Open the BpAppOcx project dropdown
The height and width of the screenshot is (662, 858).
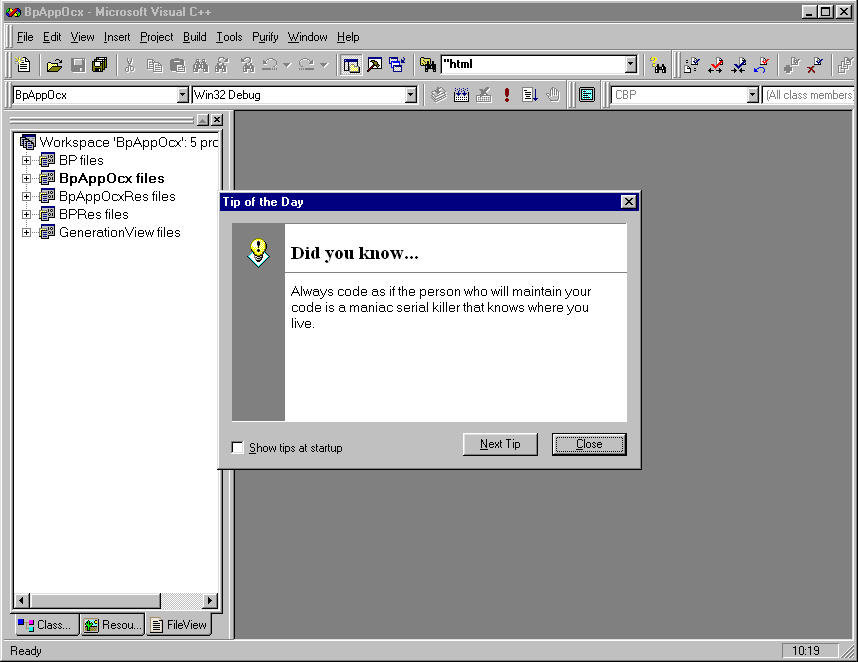pyautogui.click(x=182, y=95)
